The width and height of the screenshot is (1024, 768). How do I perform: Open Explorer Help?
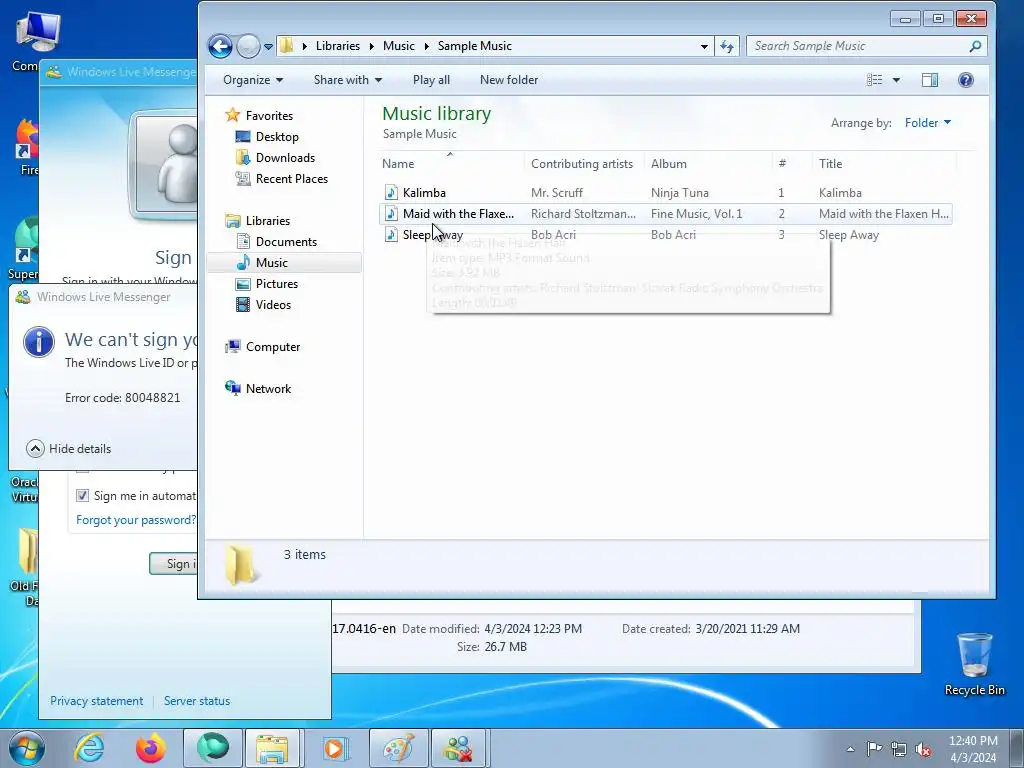coord(966,80)
